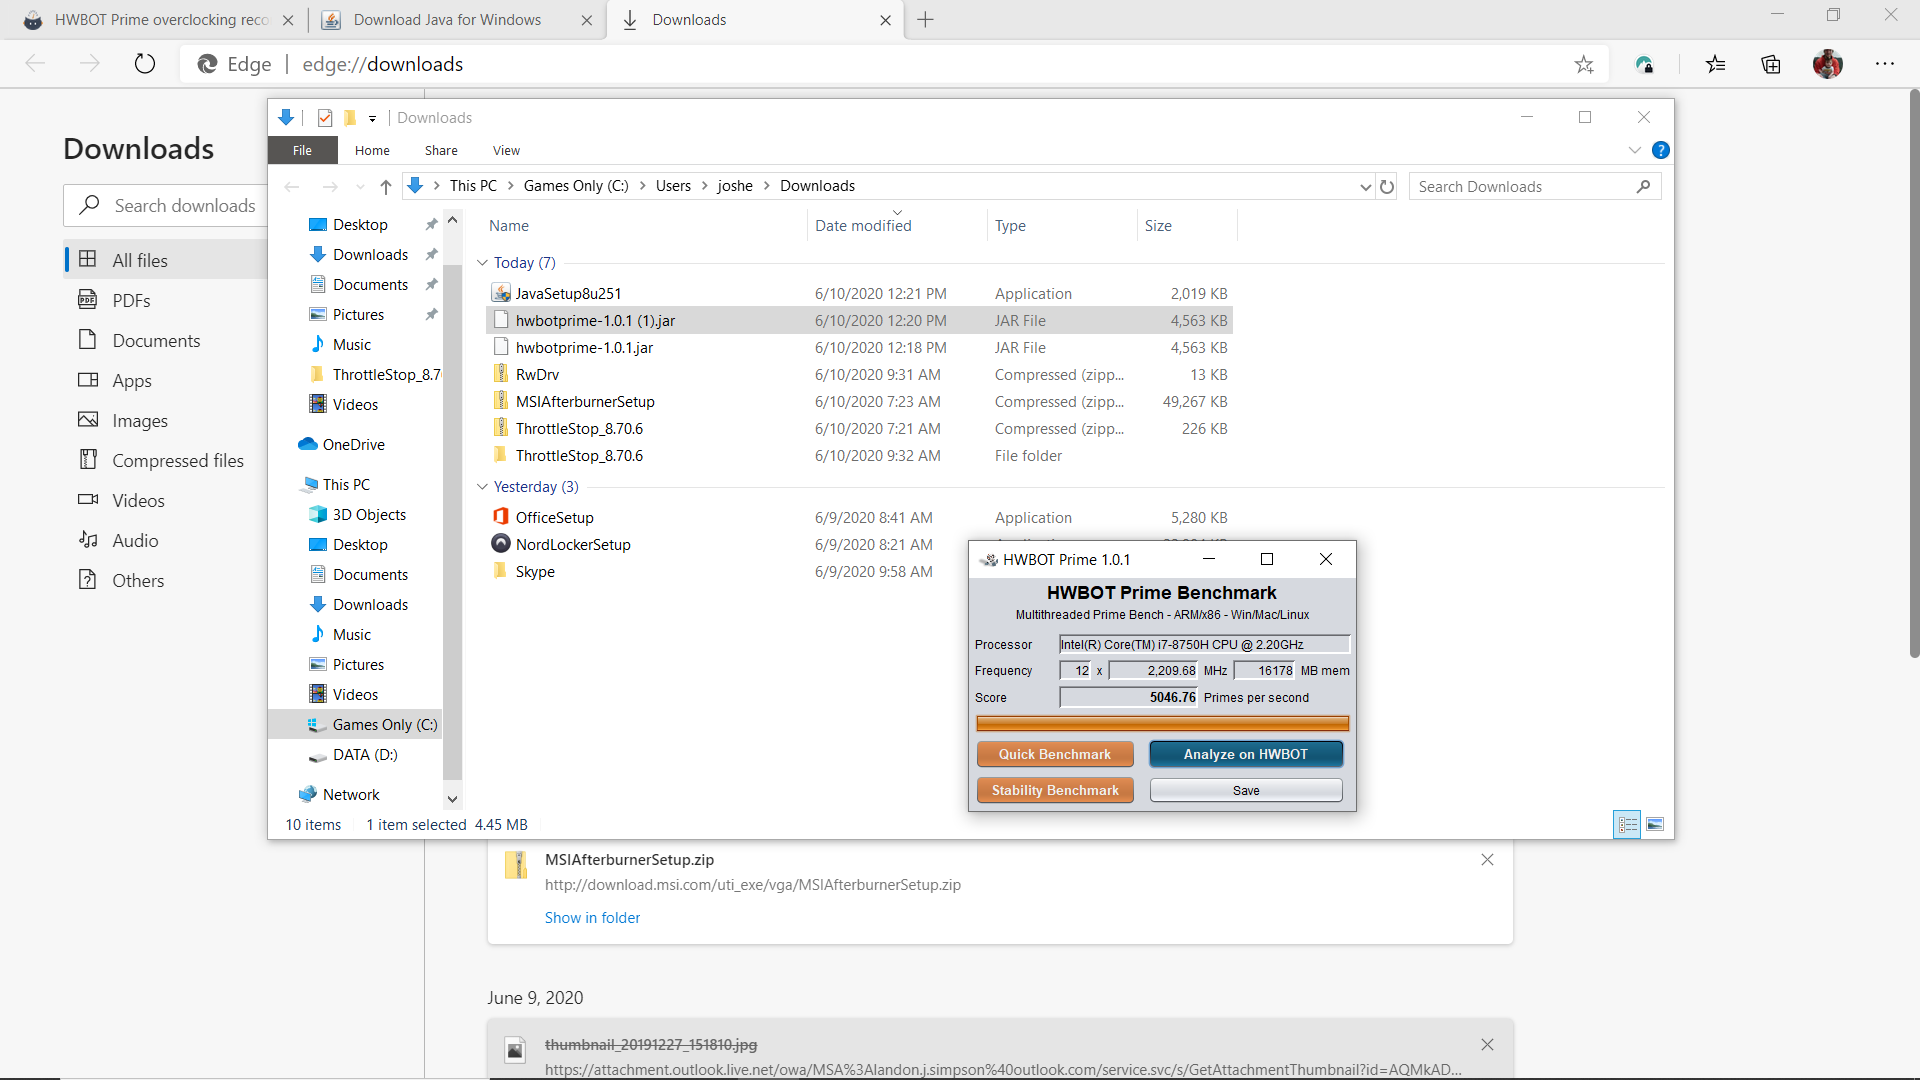The height and width of the screenshot is (1080, 1920).
Task: Sort by Size column header
Action: tap(1158, 226)
